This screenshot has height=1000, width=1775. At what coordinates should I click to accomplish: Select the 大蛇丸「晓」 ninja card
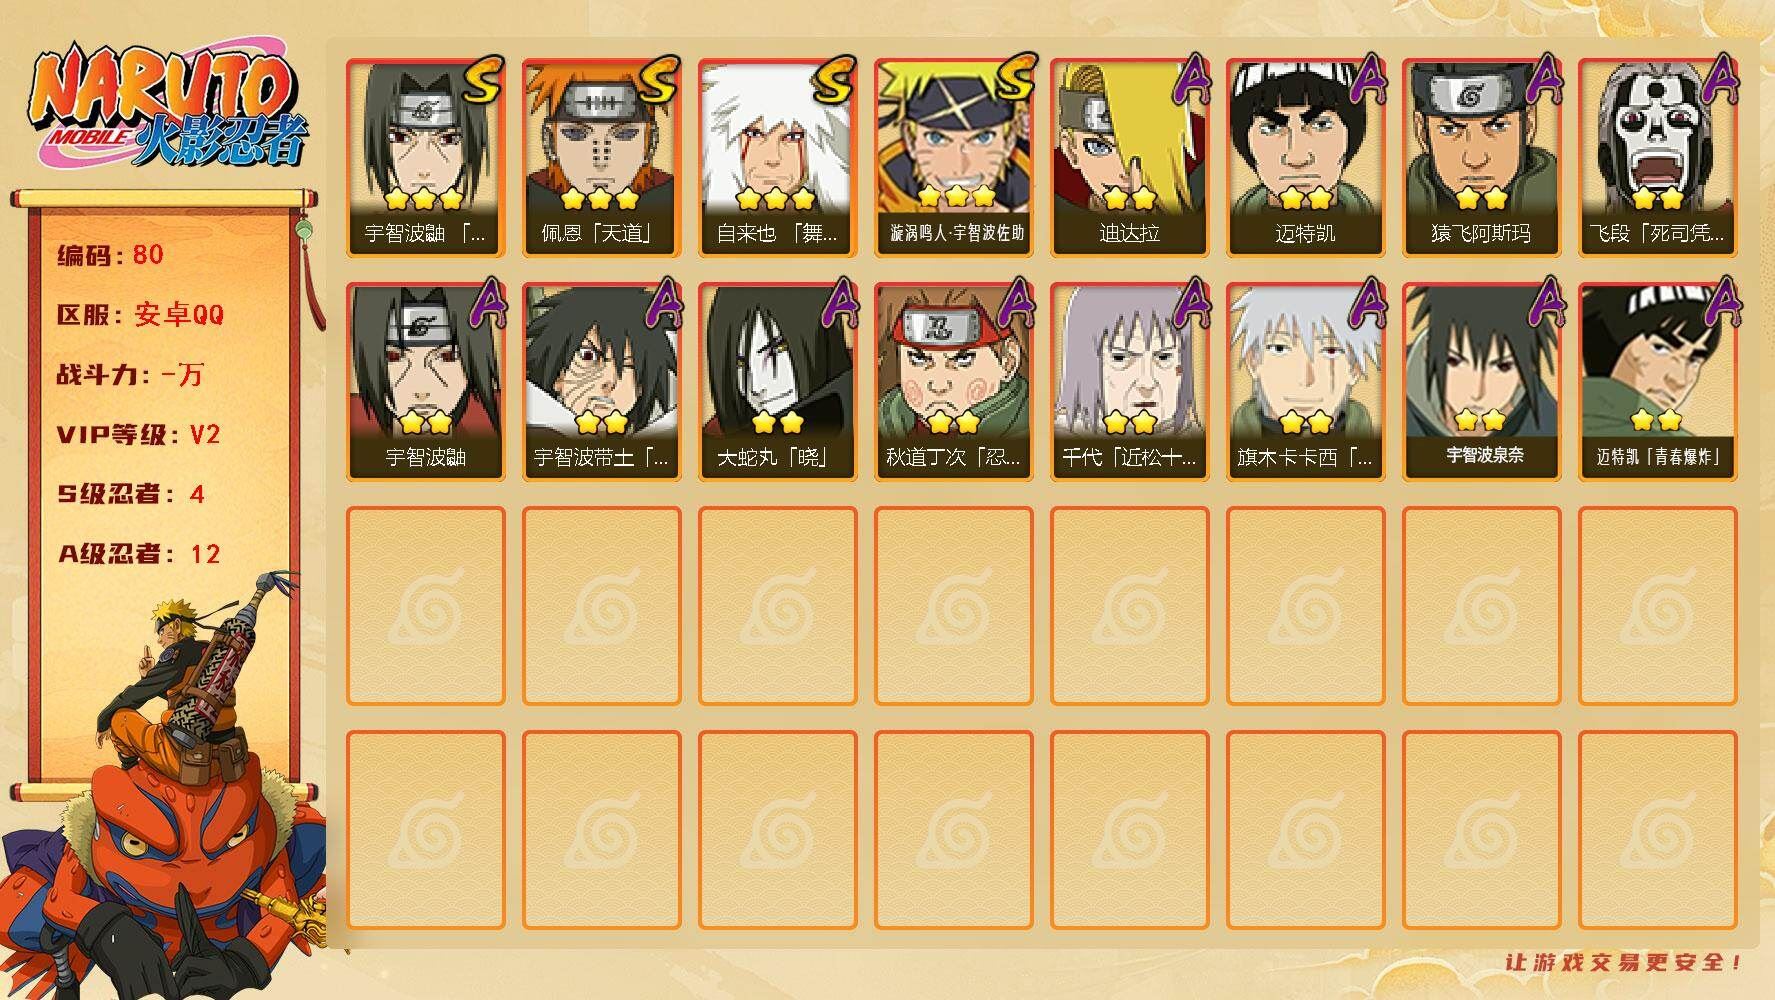777,382
